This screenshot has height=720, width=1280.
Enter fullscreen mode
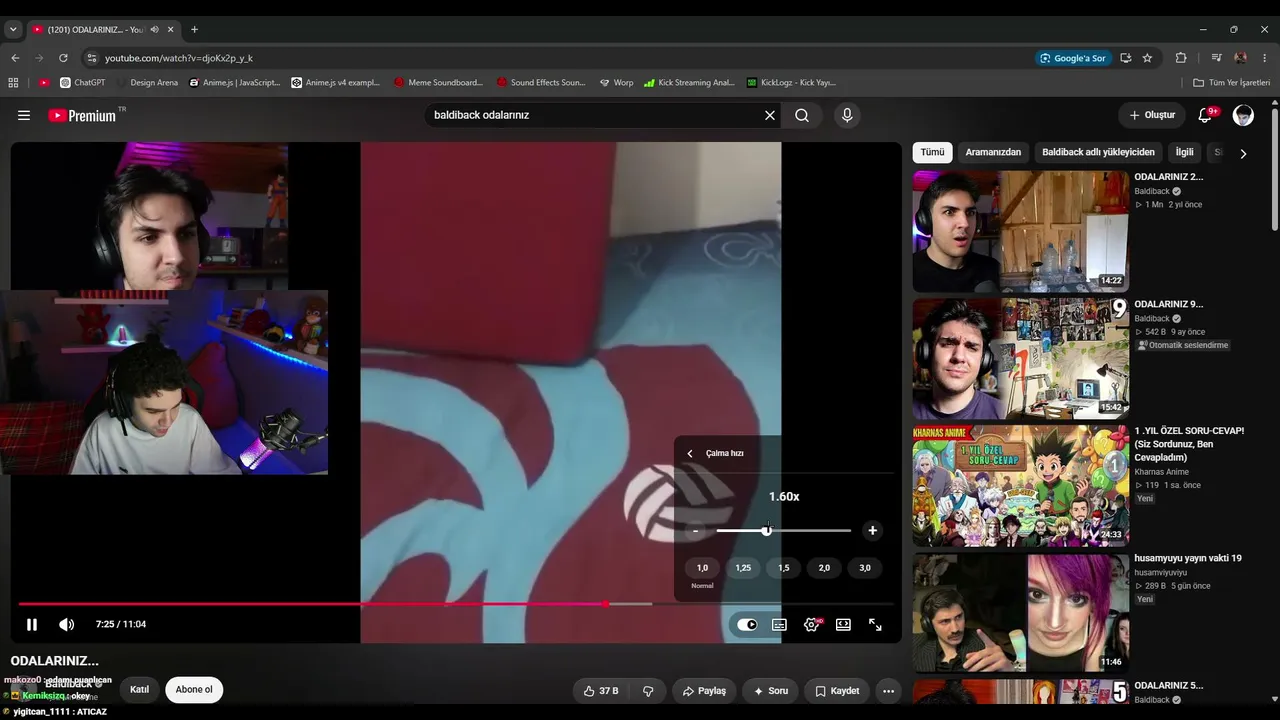[875, 624]
